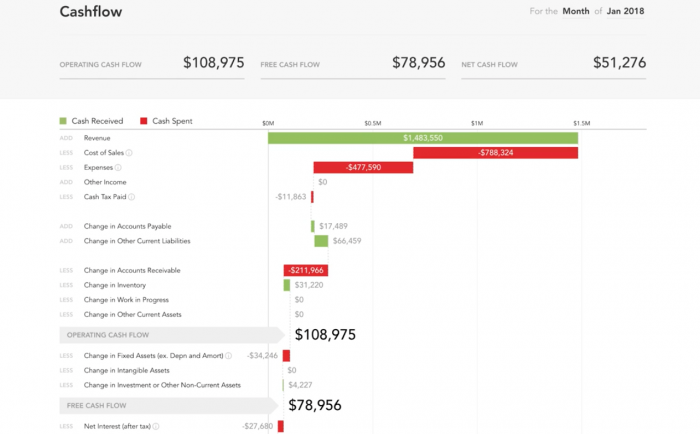The height and width of the screenshot is (434, 700).
Task: Click the Change in Other Current Liabilities bar
Action: pos(321,241)
